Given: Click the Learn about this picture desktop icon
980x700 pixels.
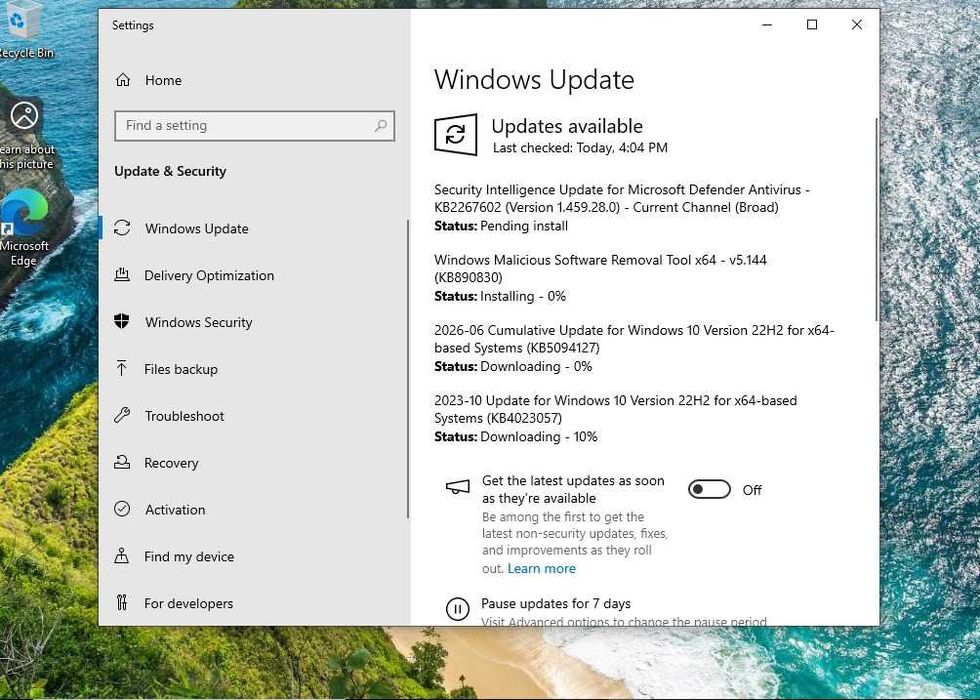Looking at the screenshot, I should click(26, 134).
